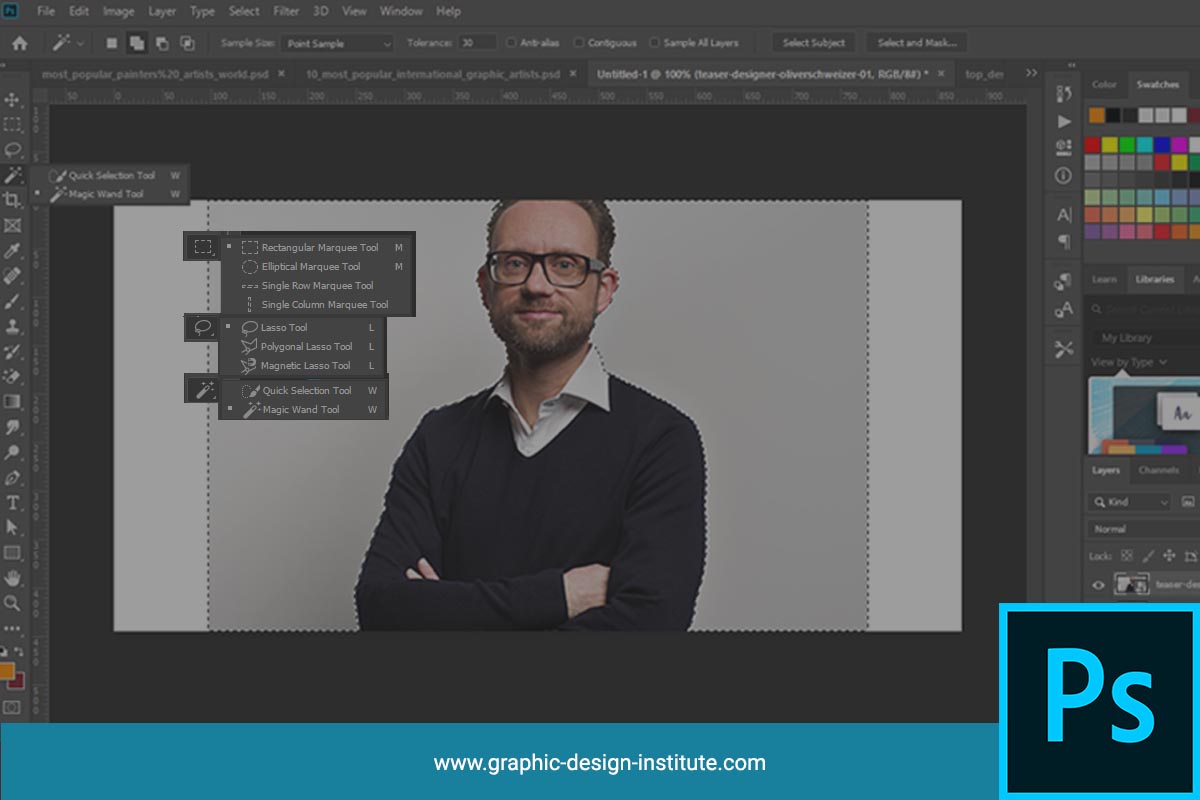Open the Filter menu
The height and width of the screenshot is (800, 1200).
286,11
